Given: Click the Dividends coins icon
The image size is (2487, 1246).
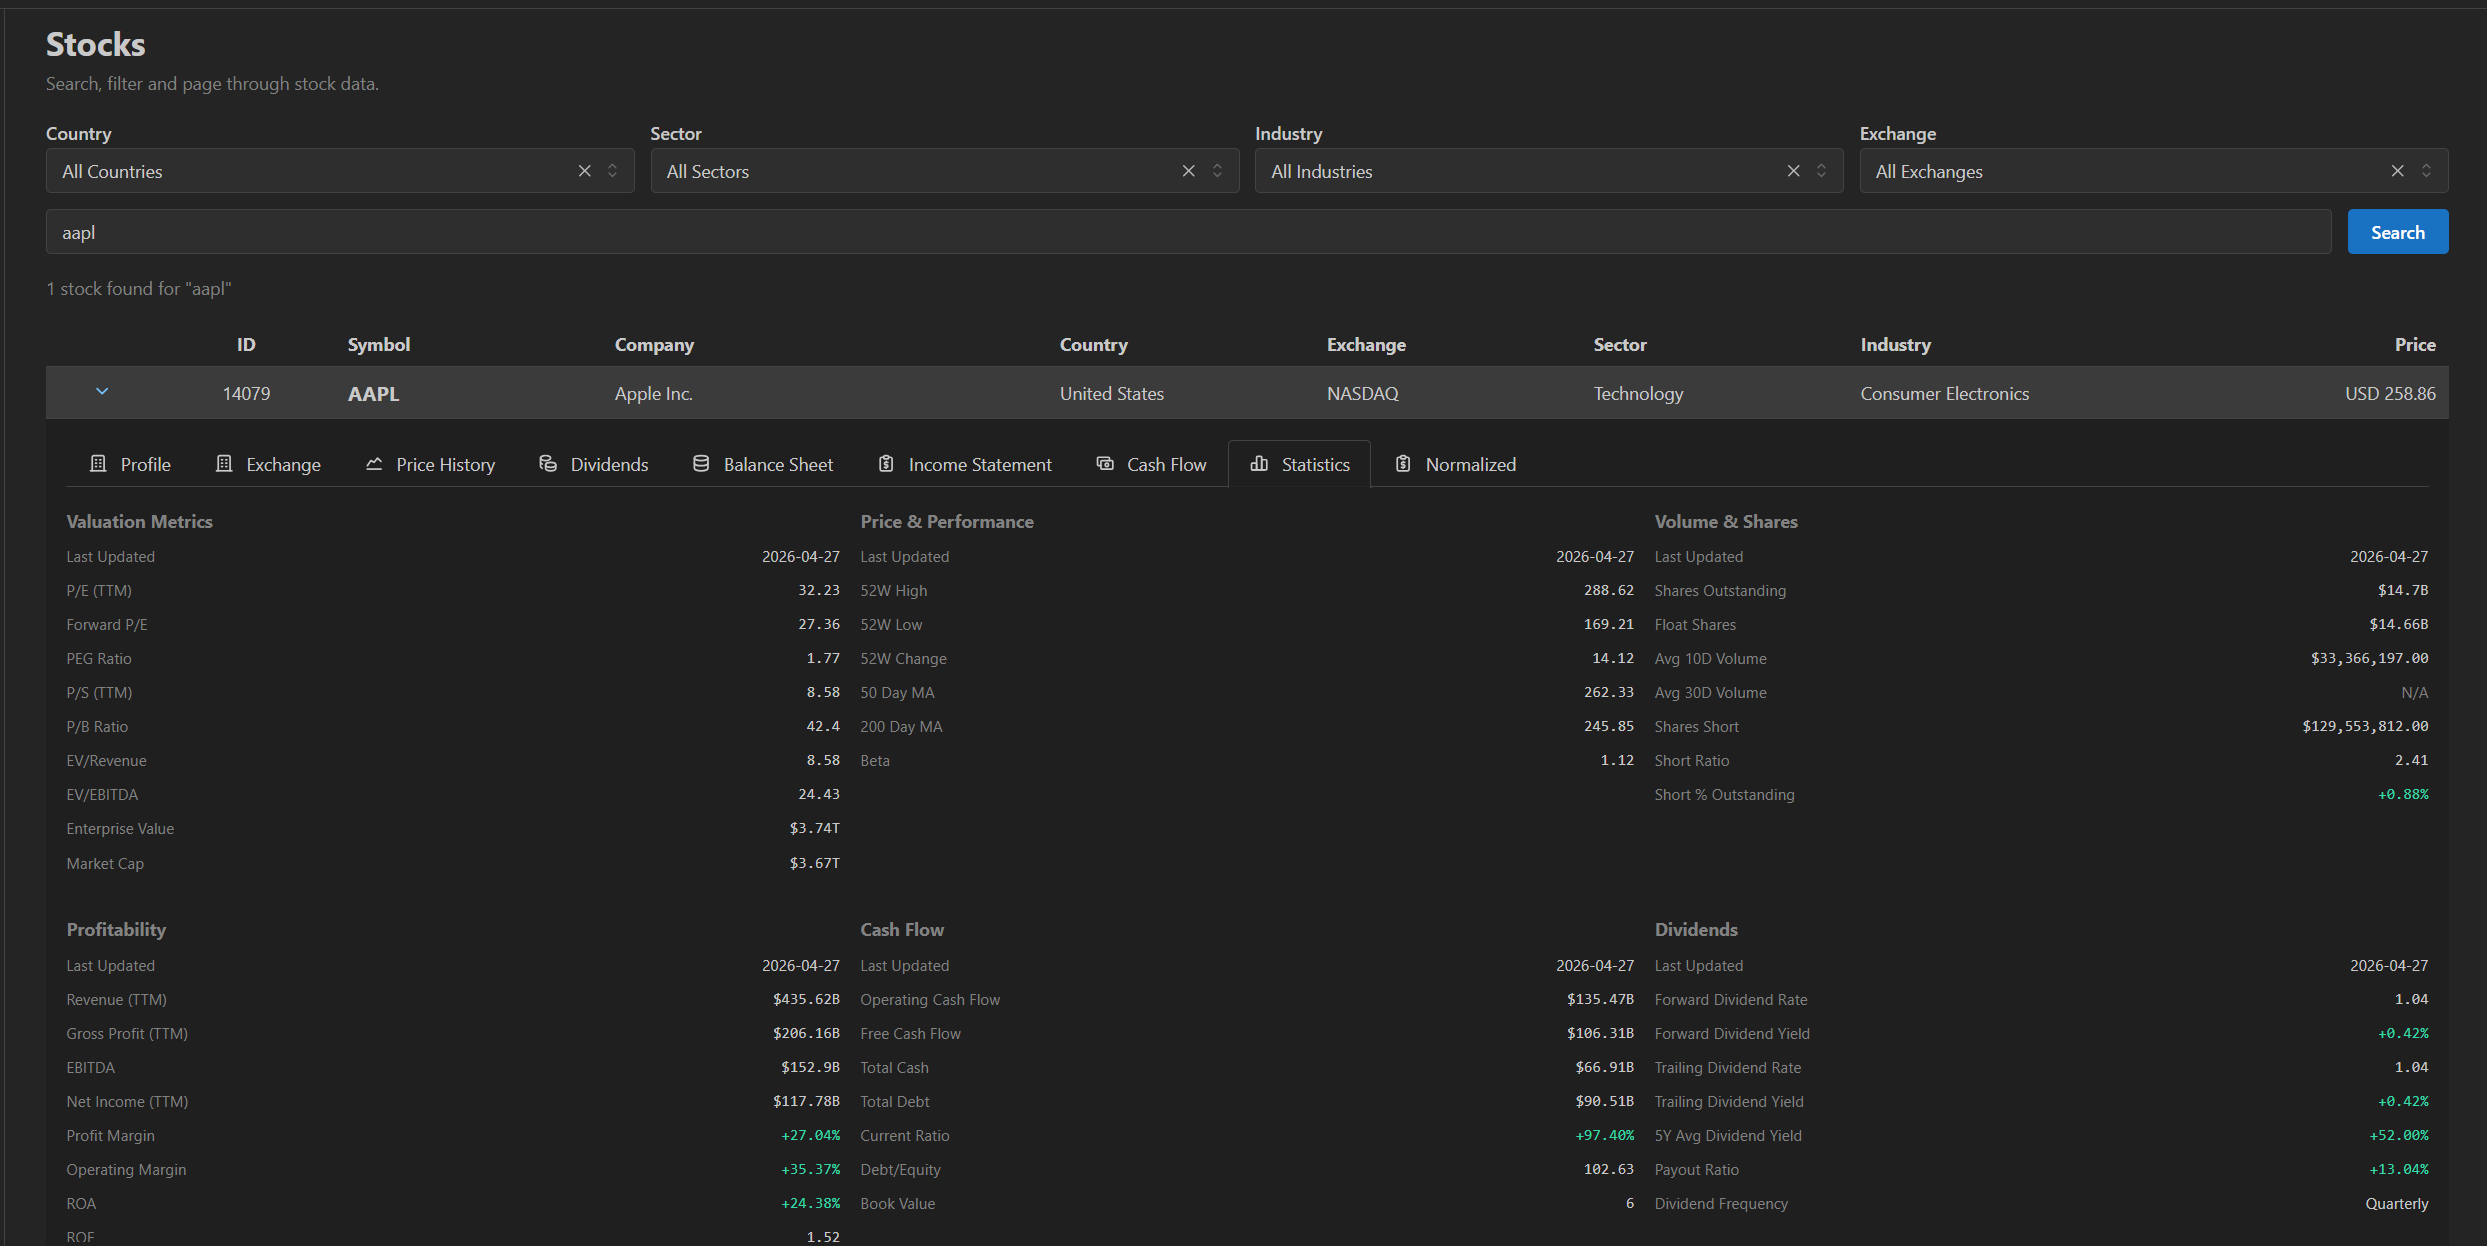Looking at the screenshot, I should coord(548,464).
